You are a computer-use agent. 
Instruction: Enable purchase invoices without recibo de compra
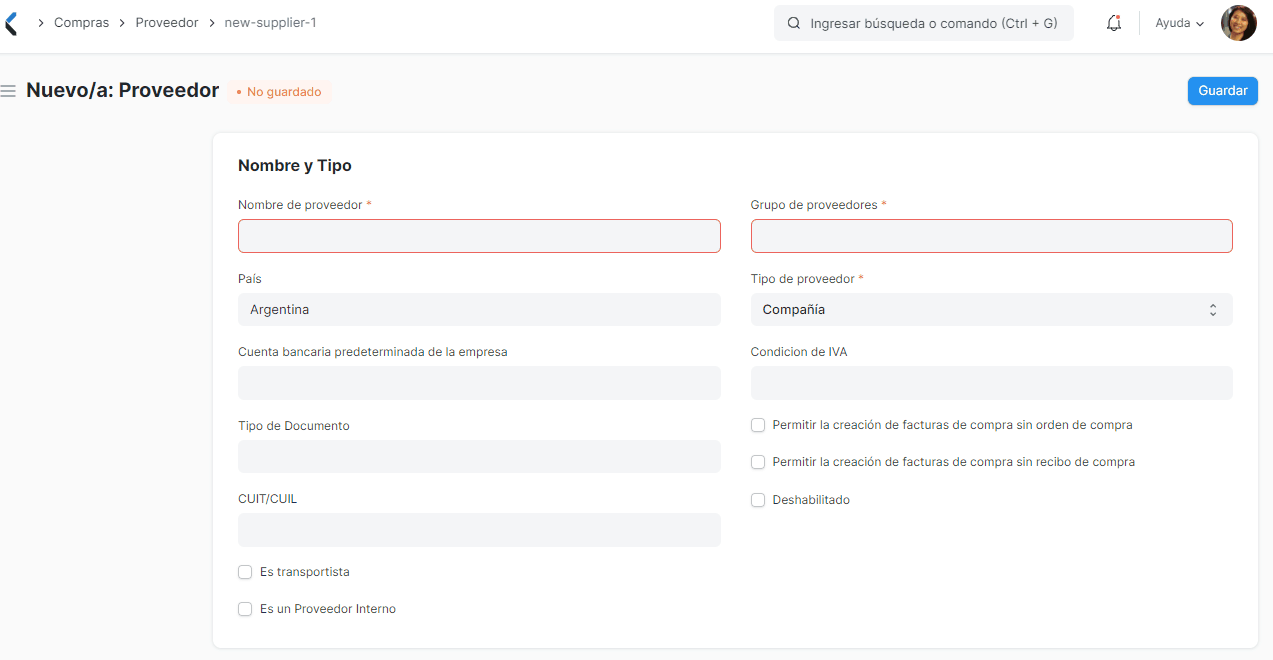click(758, 462)
